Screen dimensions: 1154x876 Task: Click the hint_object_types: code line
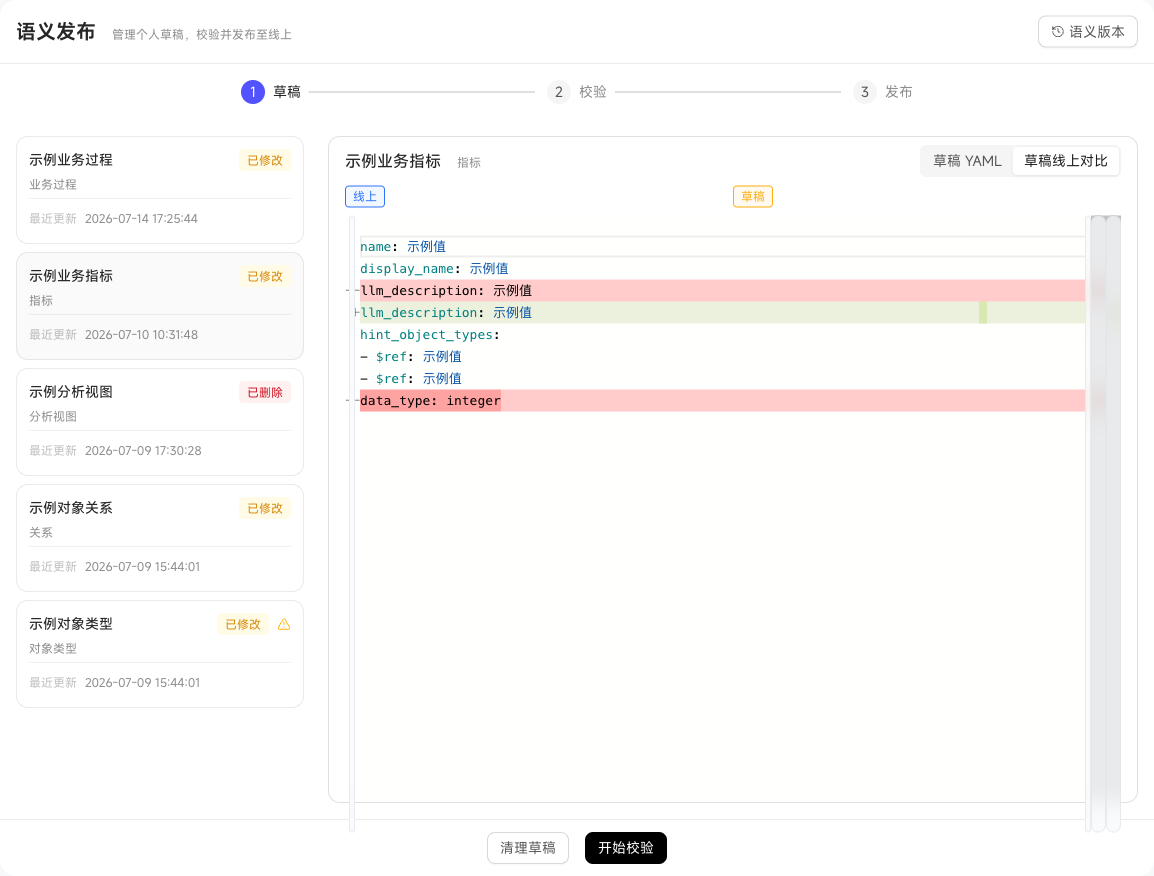[x=723, y=335]
